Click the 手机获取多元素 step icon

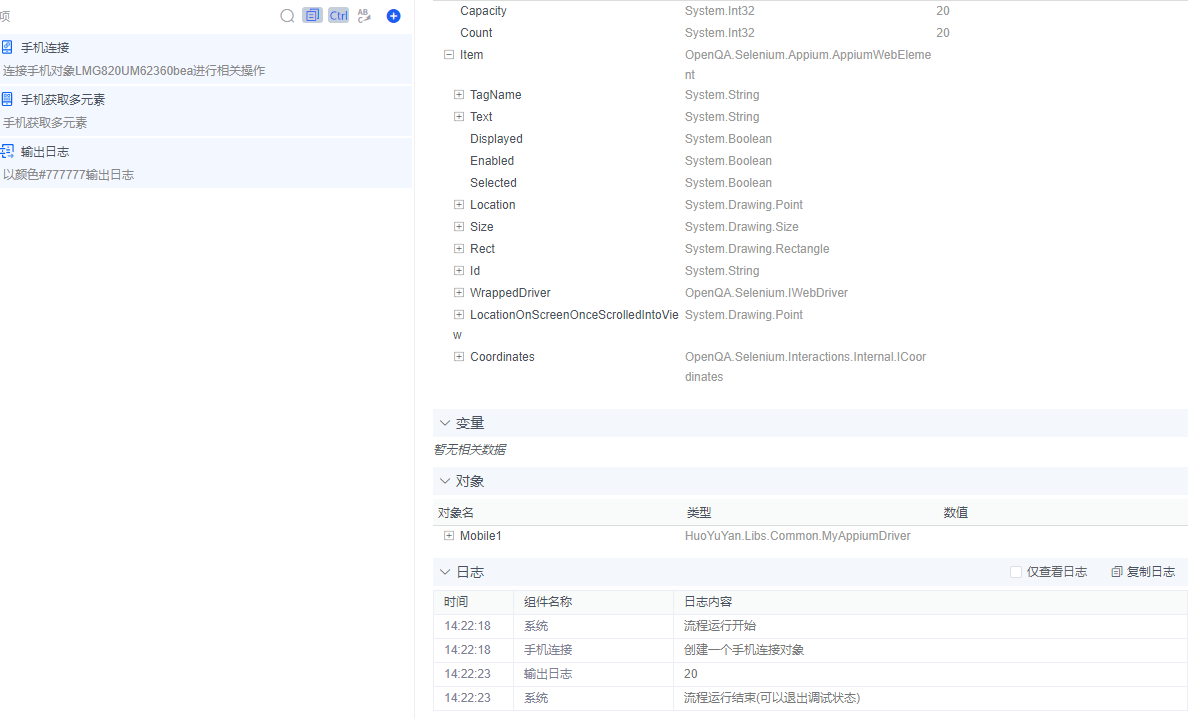(x=8, y=99)
